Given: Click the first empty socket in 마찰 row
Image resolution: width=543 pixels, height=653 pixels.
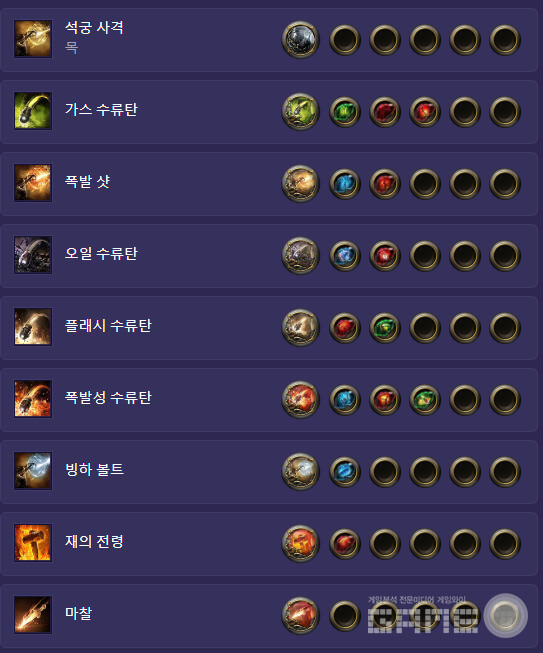Looking at the screenshot, I should pos(345,616).
